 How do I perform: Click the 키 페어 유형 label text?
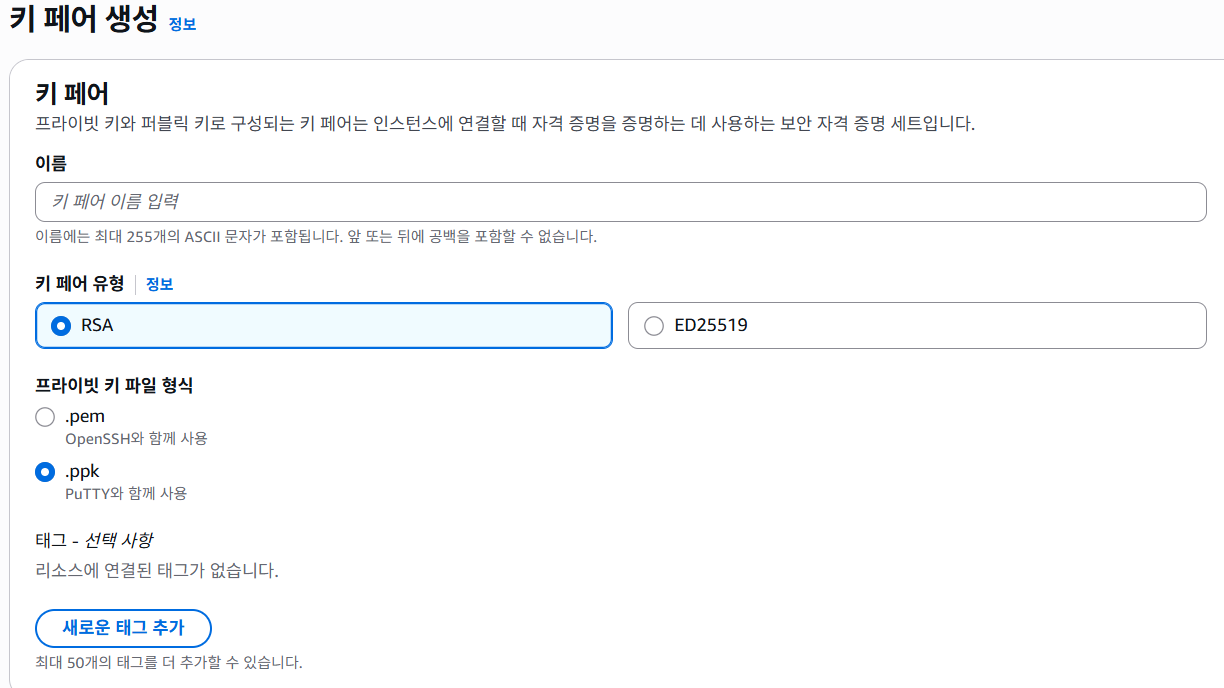pyautogui.click(x=80, y=284)
